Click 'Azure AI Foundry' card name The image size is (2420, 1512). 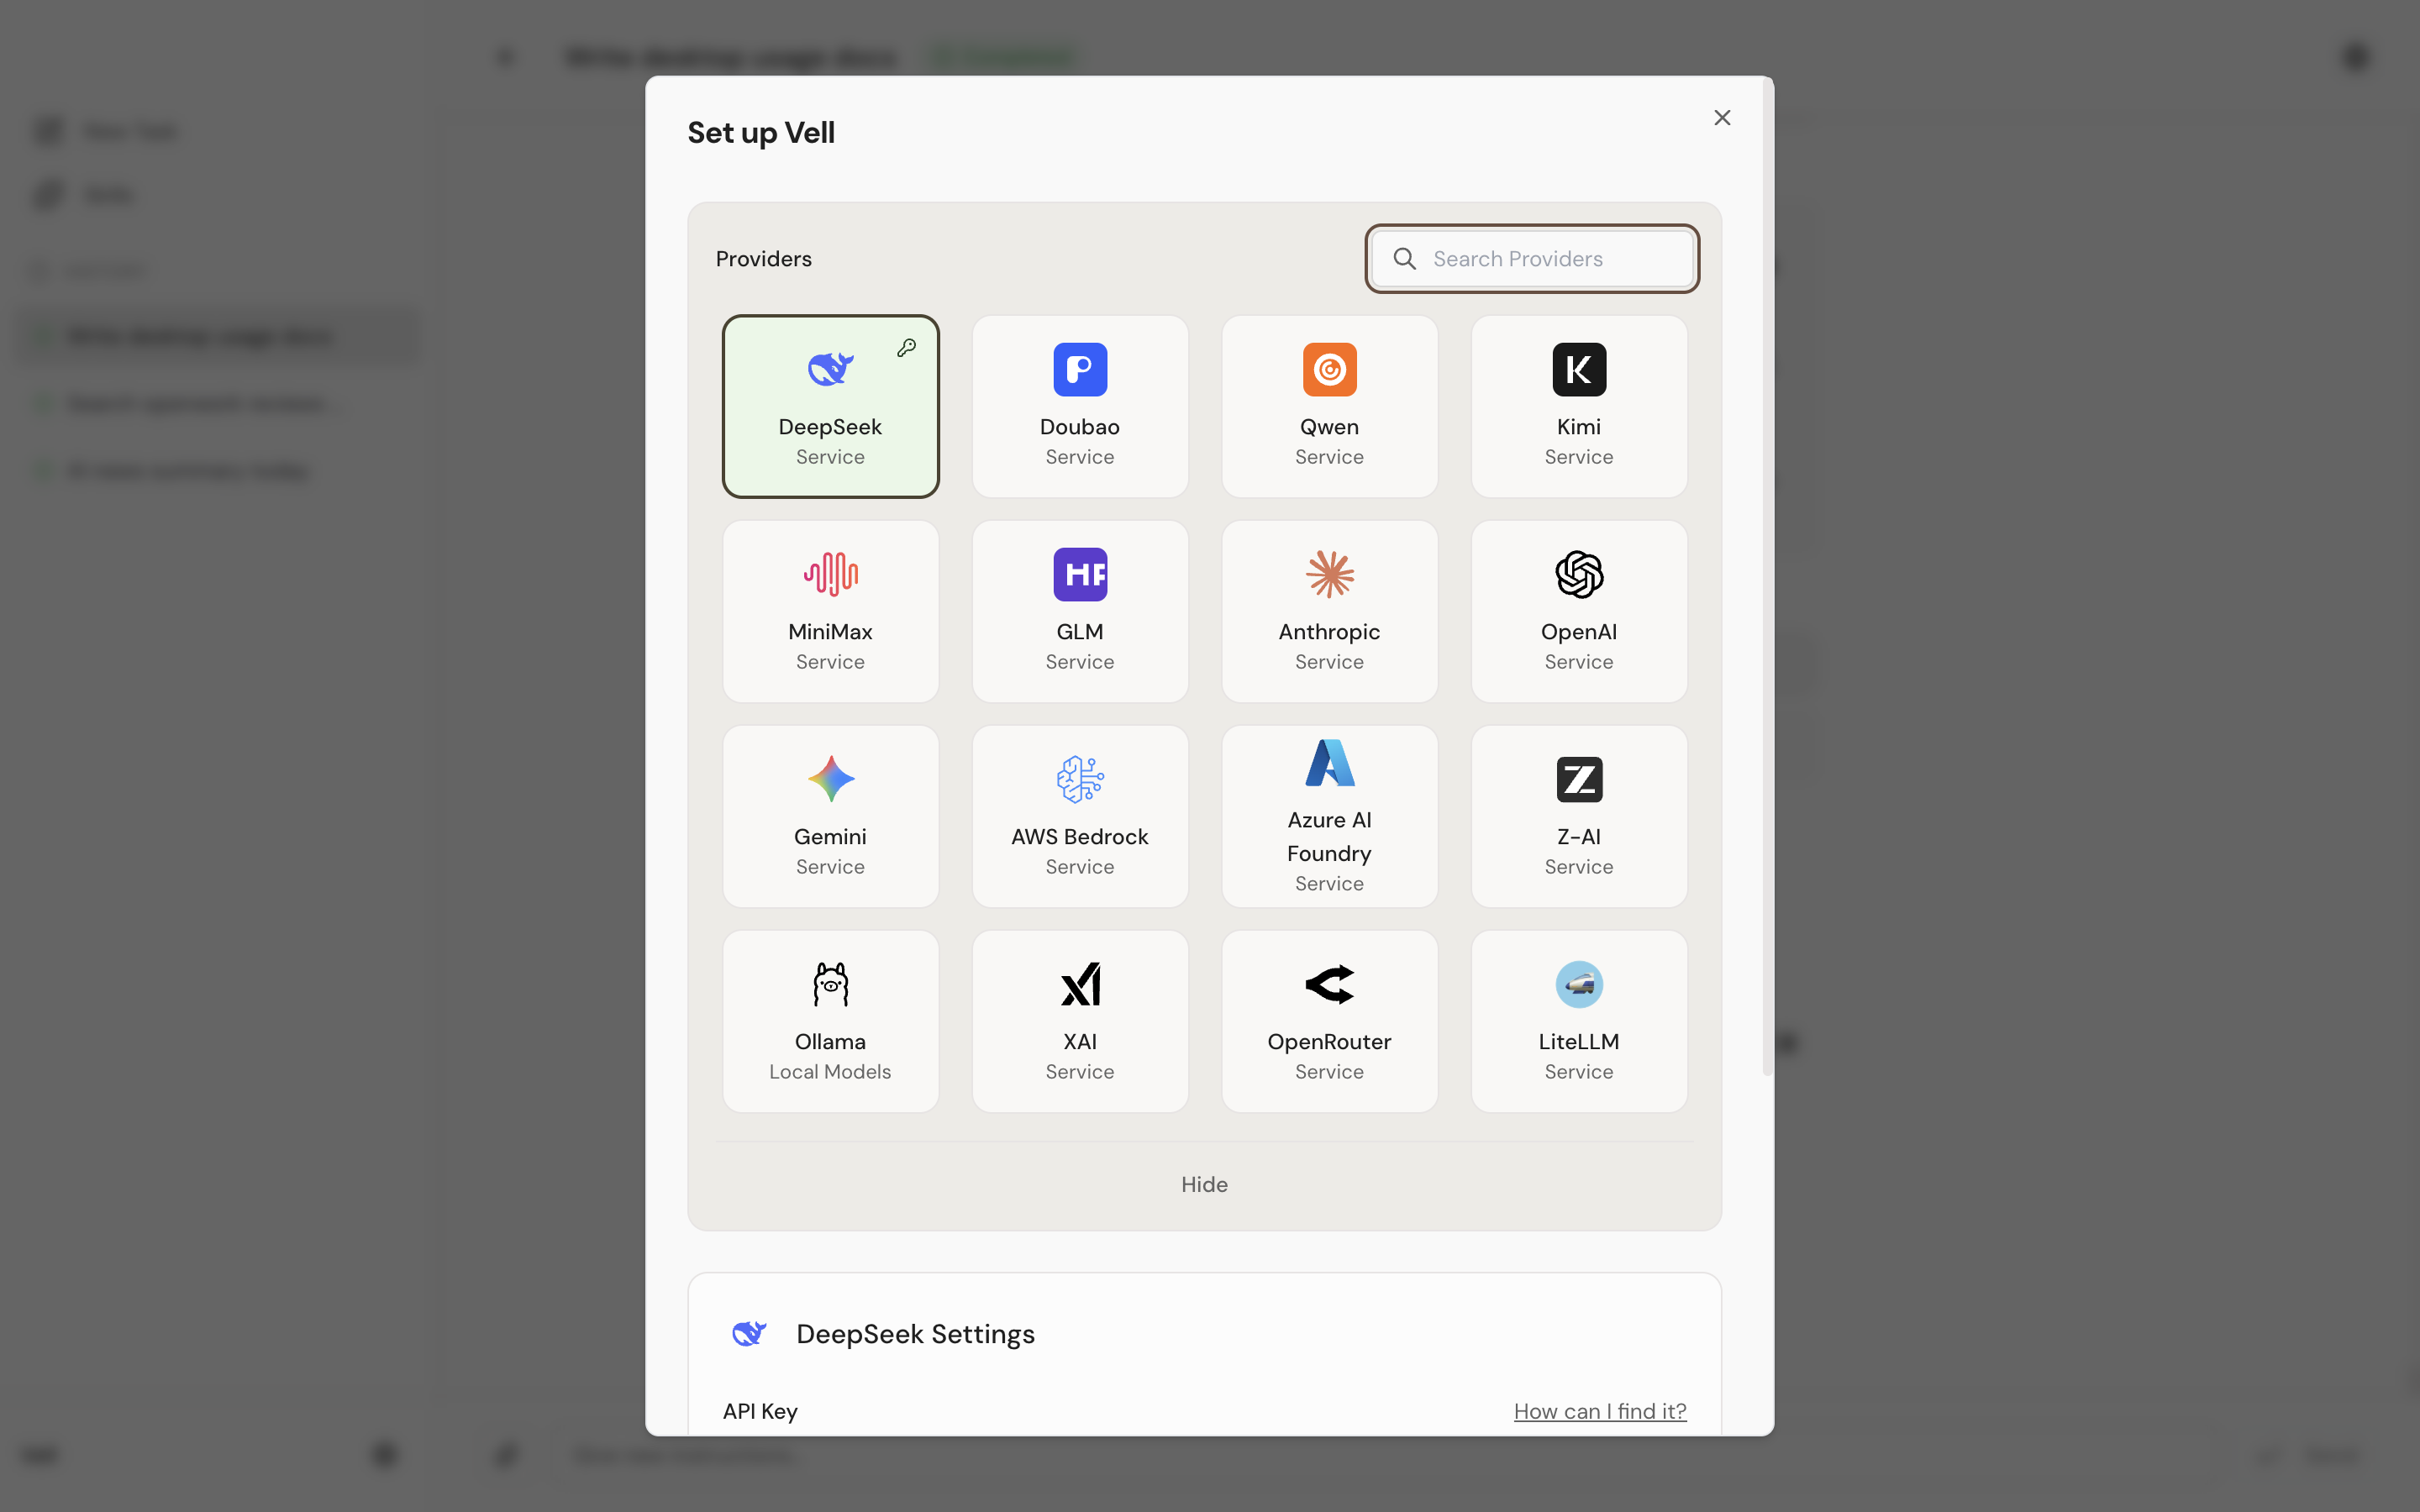(1329, 837)
